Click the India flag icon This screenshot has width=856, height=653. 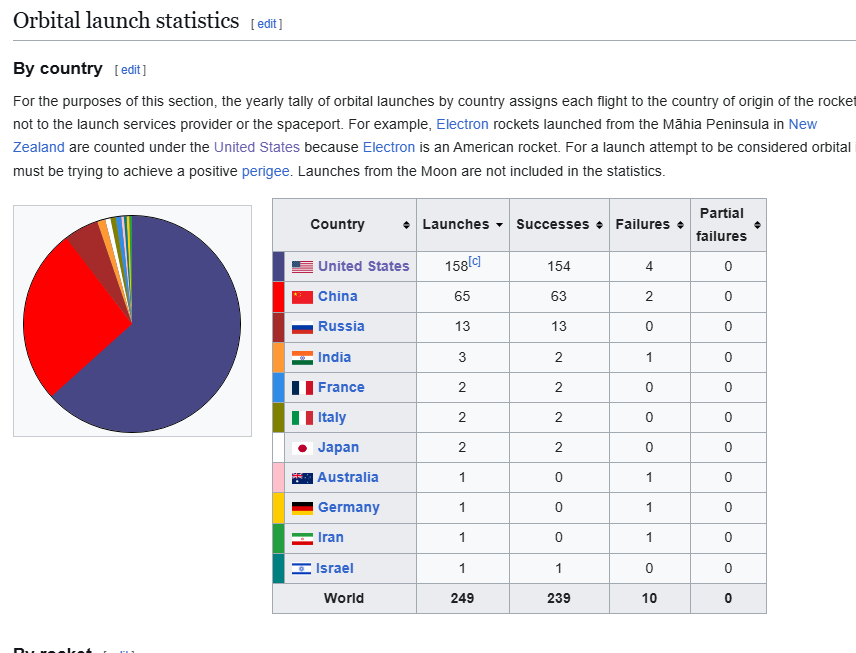click(302, 358)
